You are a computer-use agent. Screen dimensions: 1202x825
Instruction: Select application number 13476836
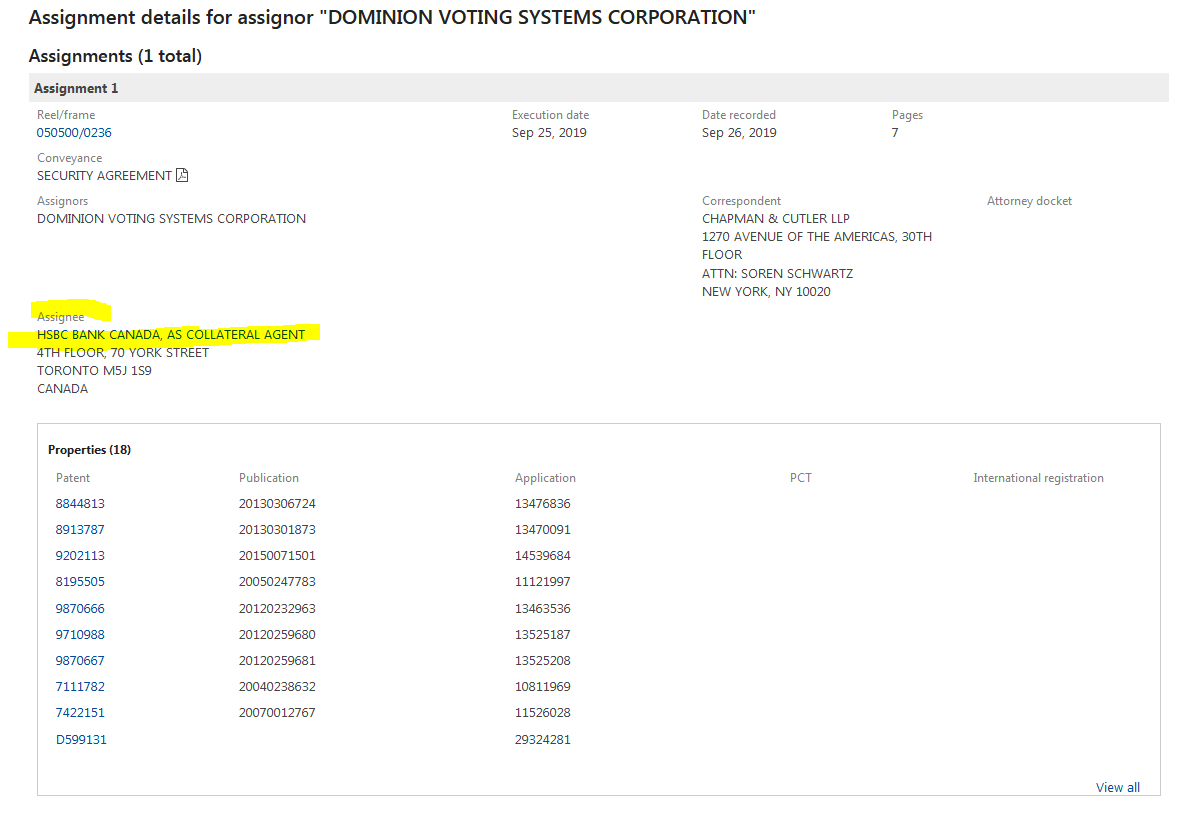click(x=543, y=504)
